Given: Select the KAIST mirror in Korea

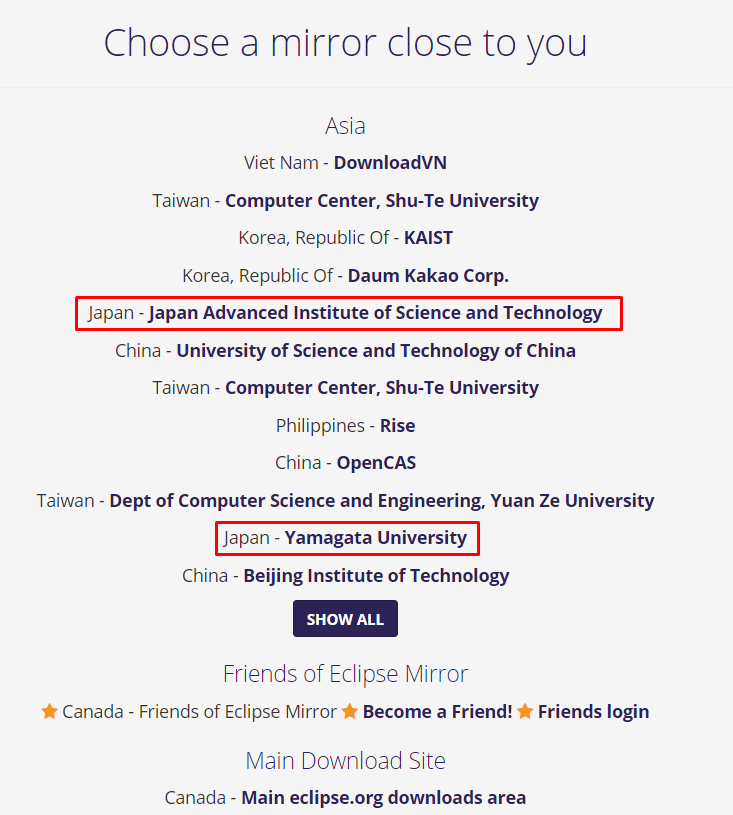Looking at the screenshot, I should pyautogui.click(x=428, y=238).
